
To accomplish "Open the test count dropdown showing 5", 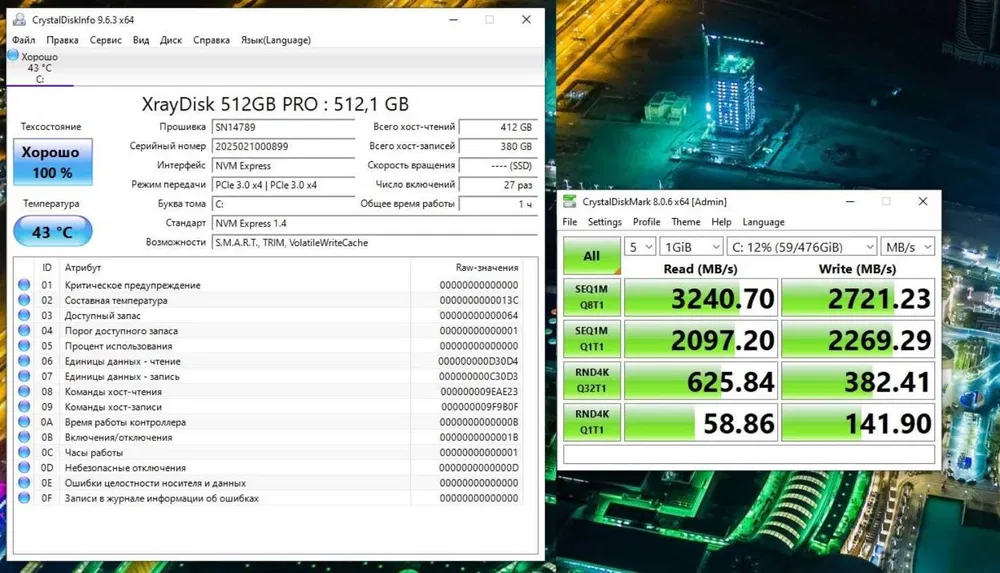I will (640, 246).
